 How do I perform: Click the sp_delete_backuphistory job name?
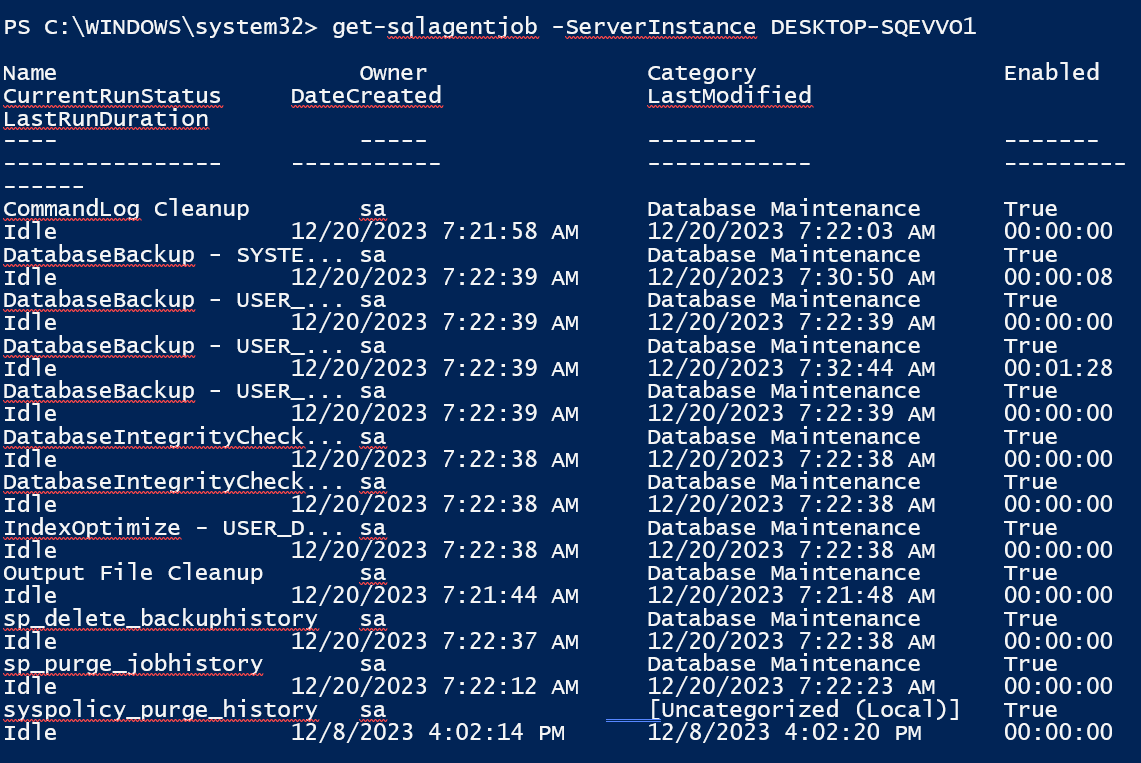coord(160,619)
